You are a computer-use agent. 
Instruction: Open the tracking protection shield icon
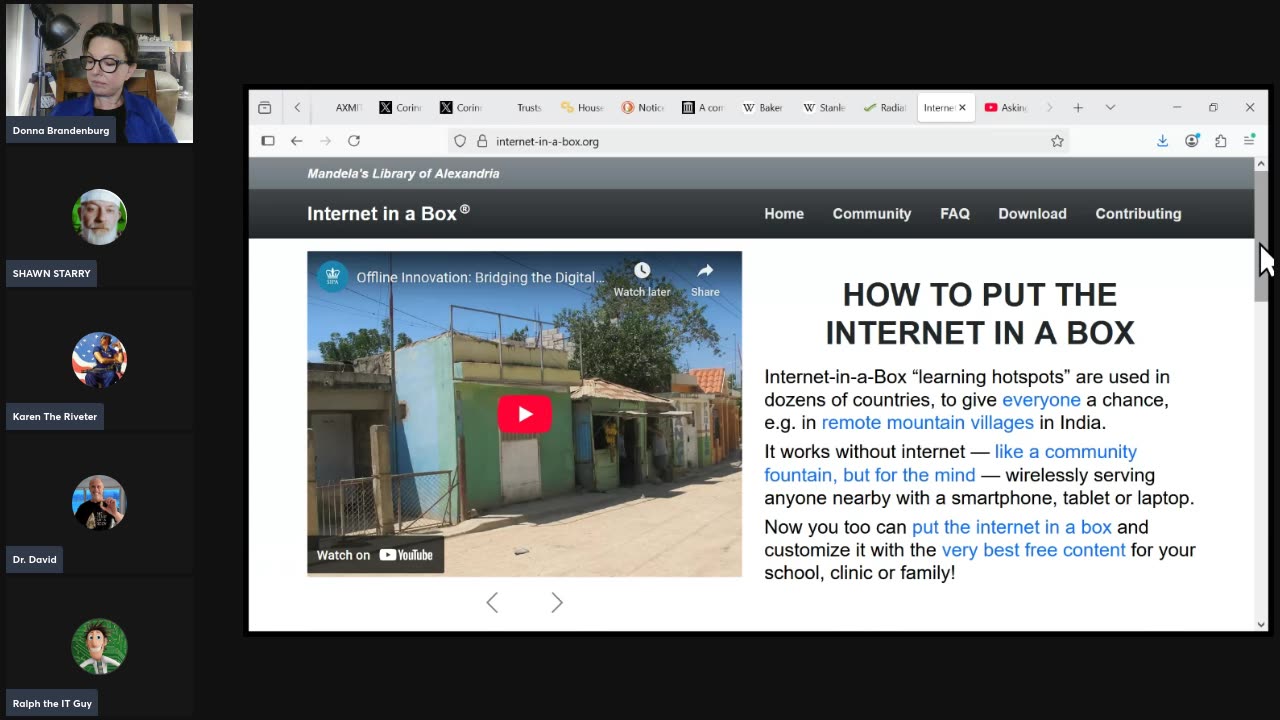click(460, 141)
